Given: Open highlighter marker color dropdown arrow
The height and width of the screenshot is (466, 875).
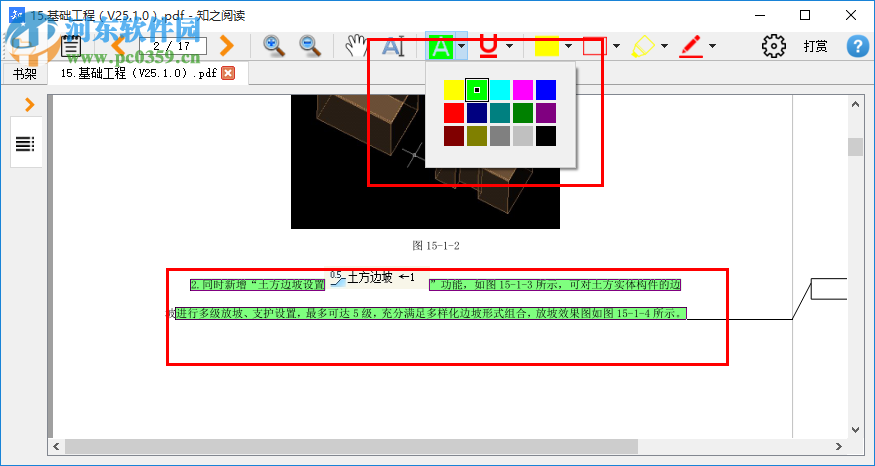Looking at the screenshot, I should 664,46.
